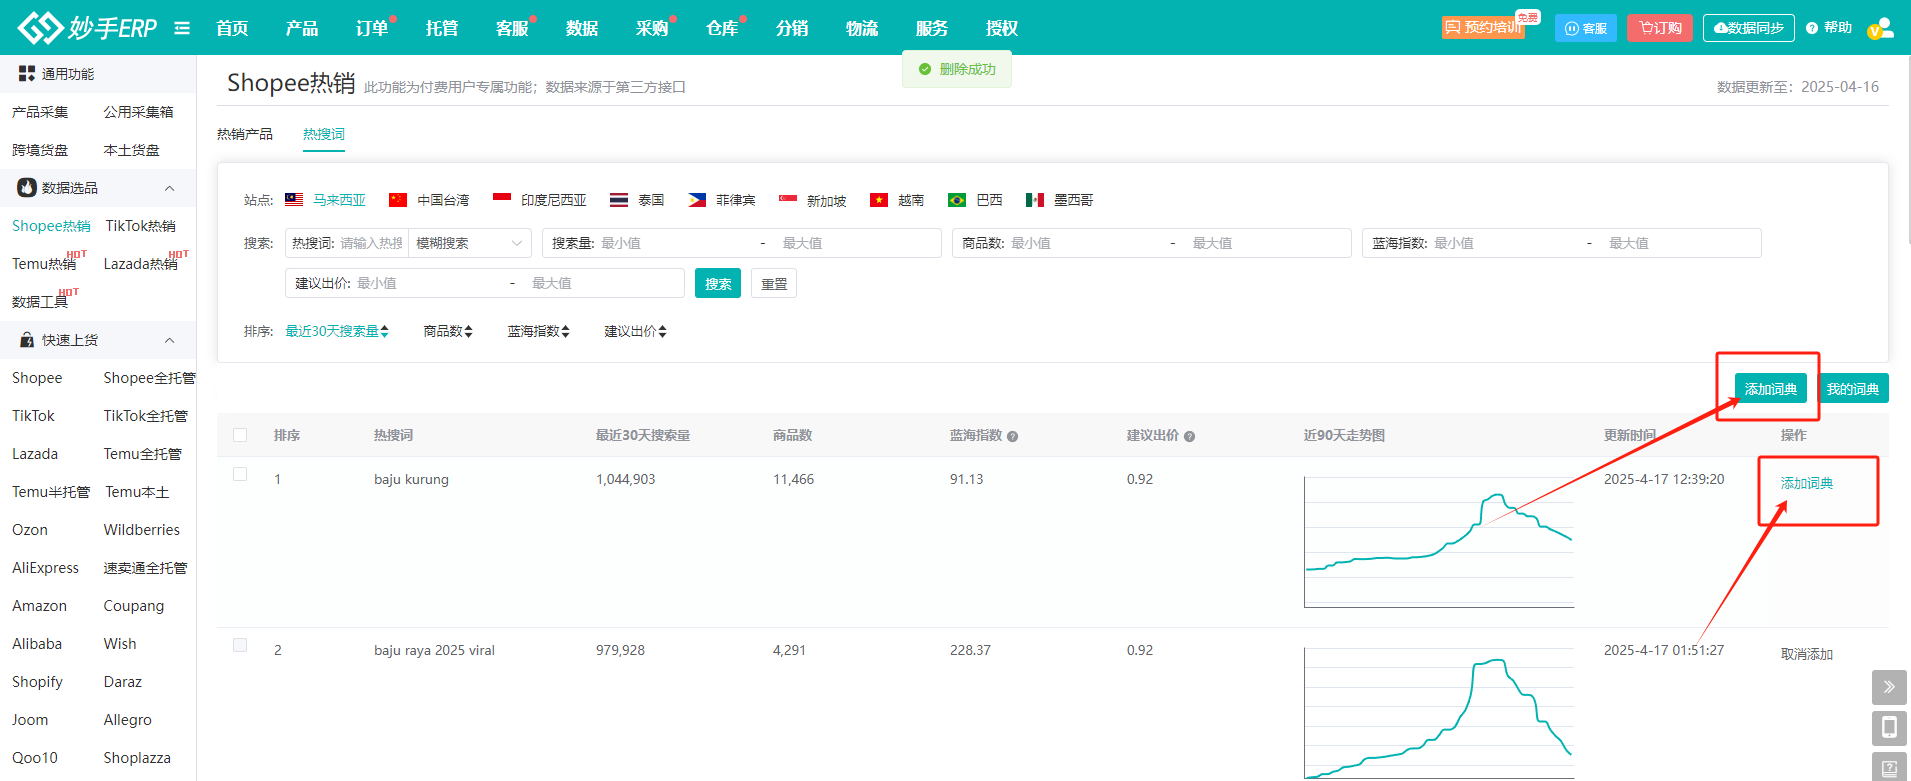Open the 授权 top menu
Image resolution: width=1911 pixels, height=781 pixels.
click(x=1002, y=28)
